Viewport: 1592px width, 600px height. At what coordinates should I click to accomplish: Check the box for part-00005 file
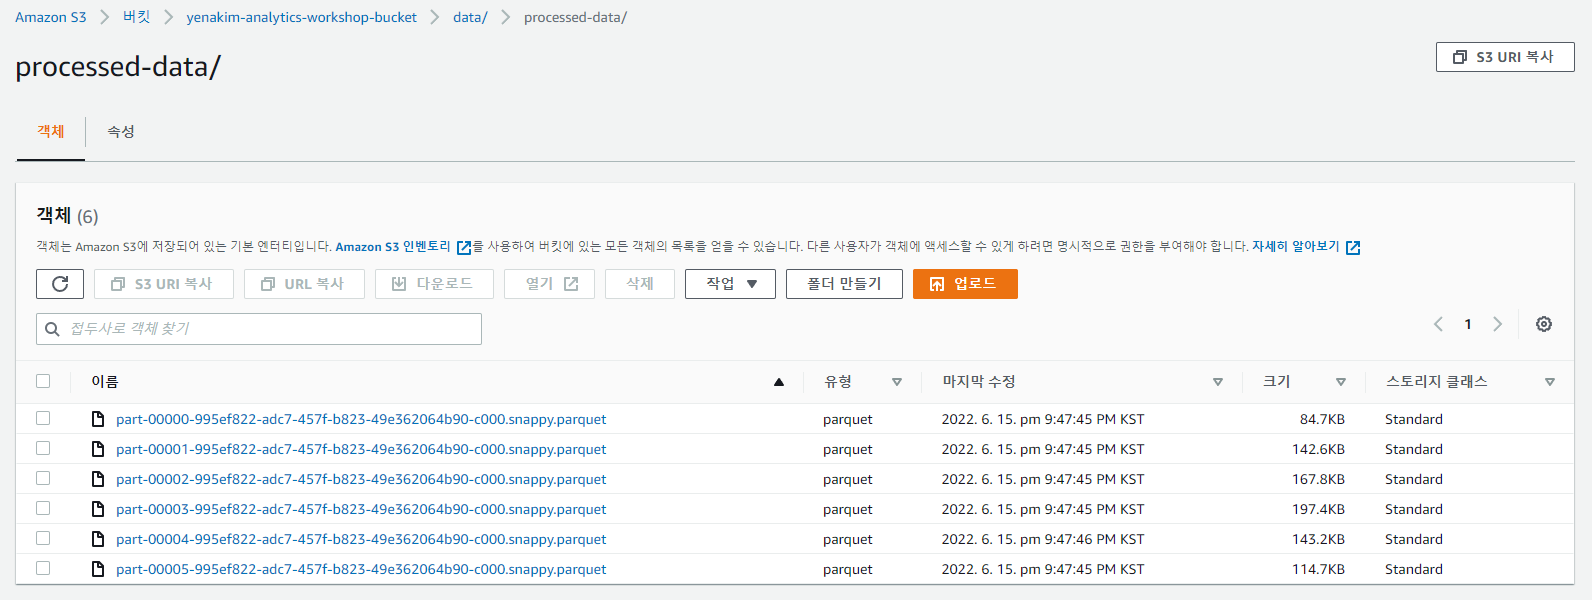(43, 568)
